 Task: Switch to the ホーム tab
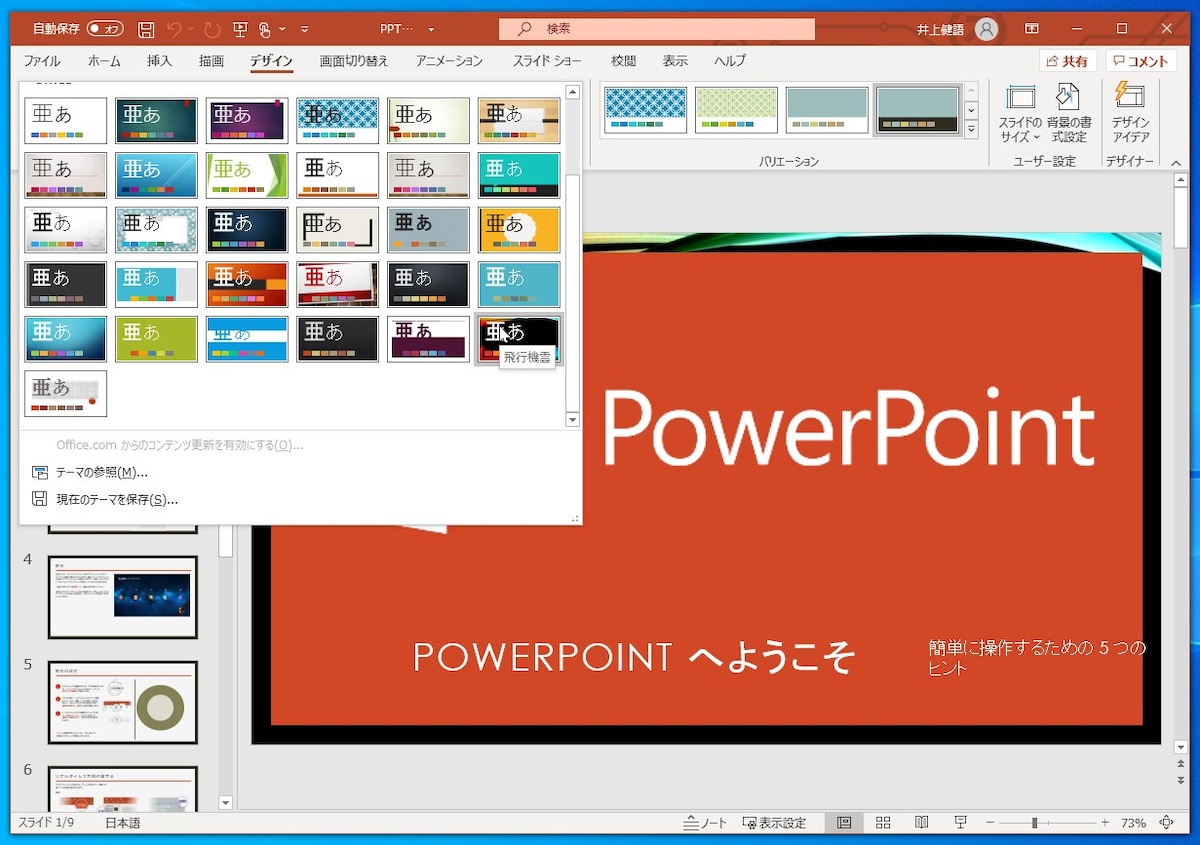[104, 61]
